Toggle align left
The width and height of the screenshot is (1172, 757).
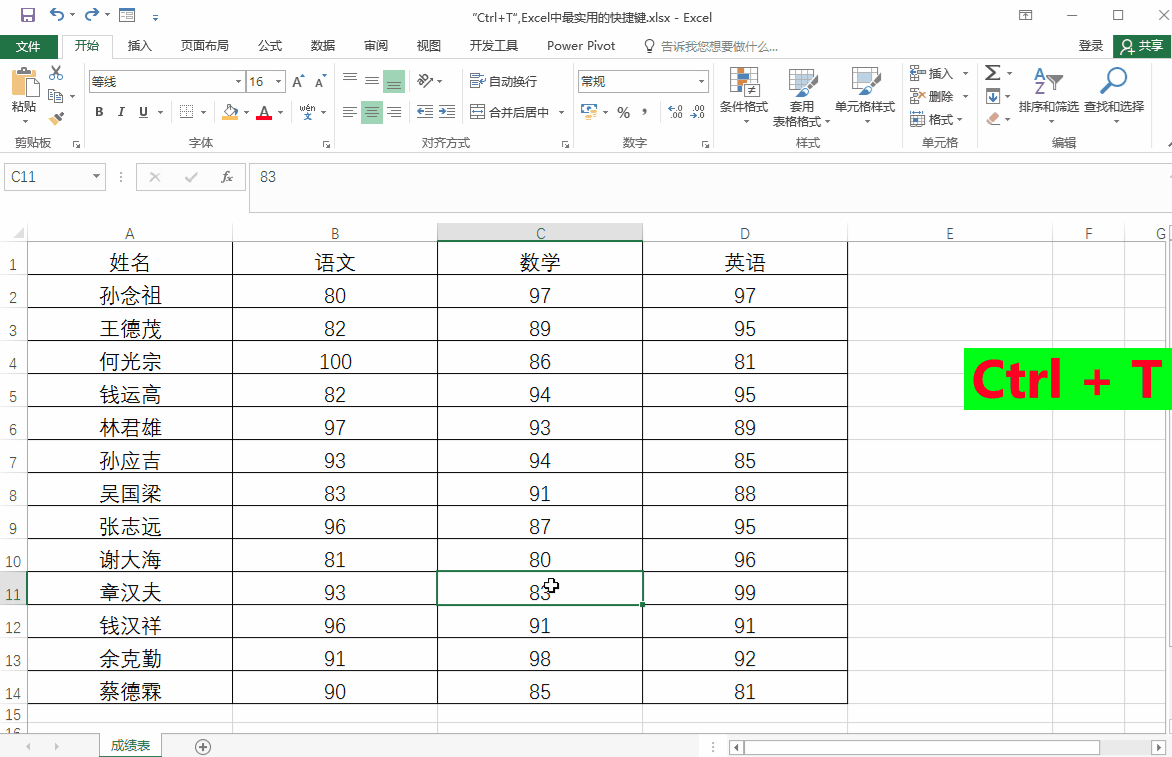(349, 112)
